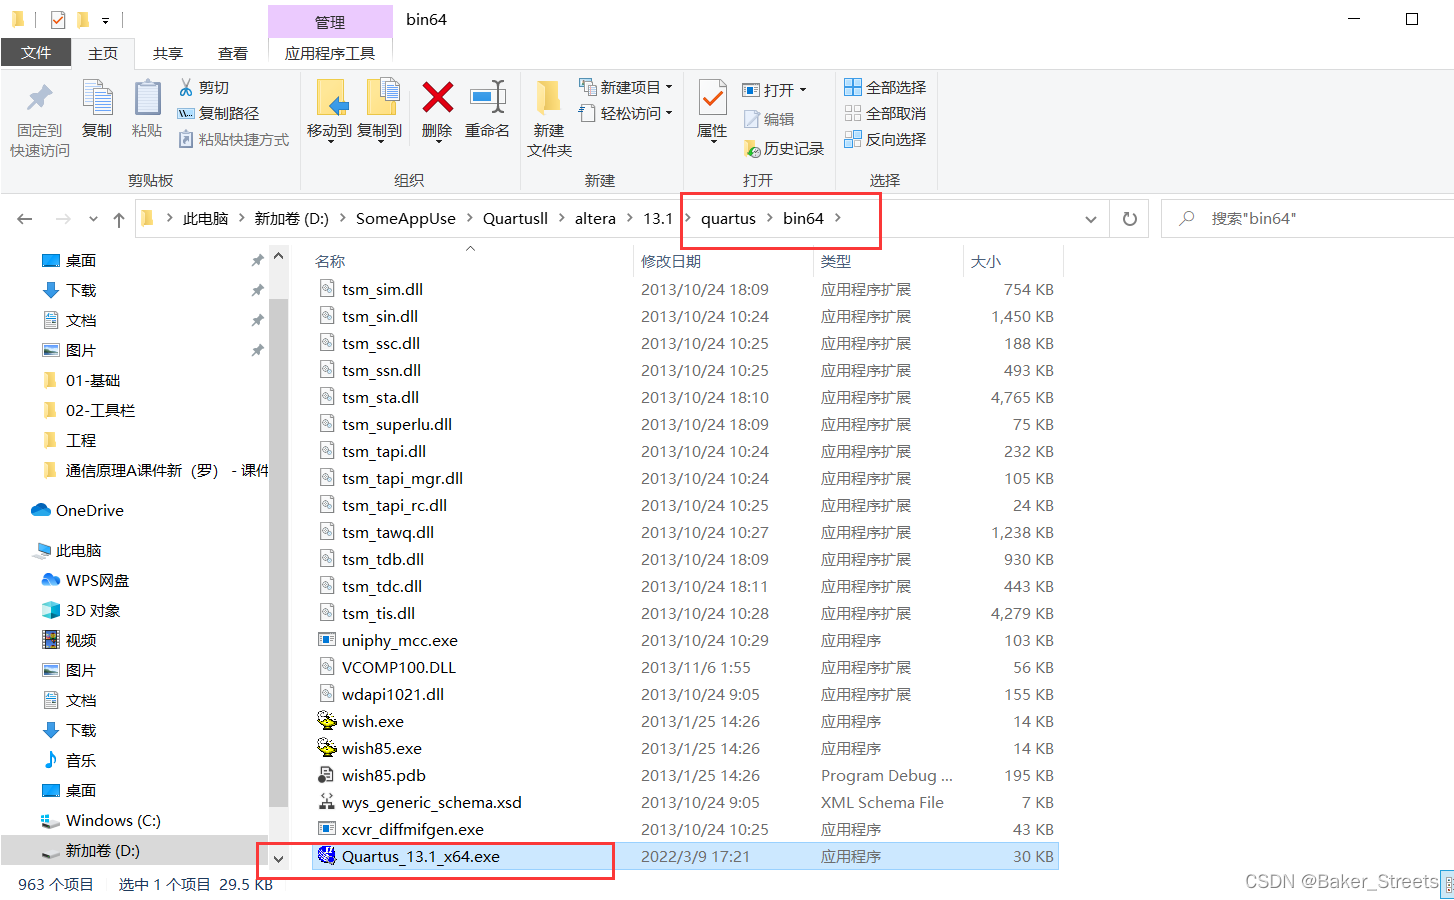Click chevron after altera in address path

(x=630, y=218)
